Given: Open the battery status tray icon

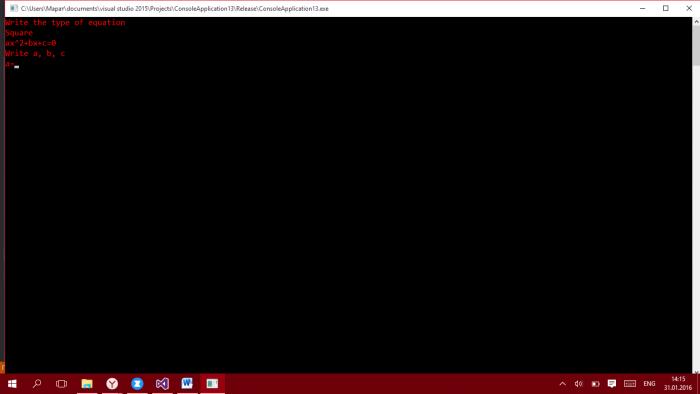Looking at the screenshot, I should click(596, 384).
